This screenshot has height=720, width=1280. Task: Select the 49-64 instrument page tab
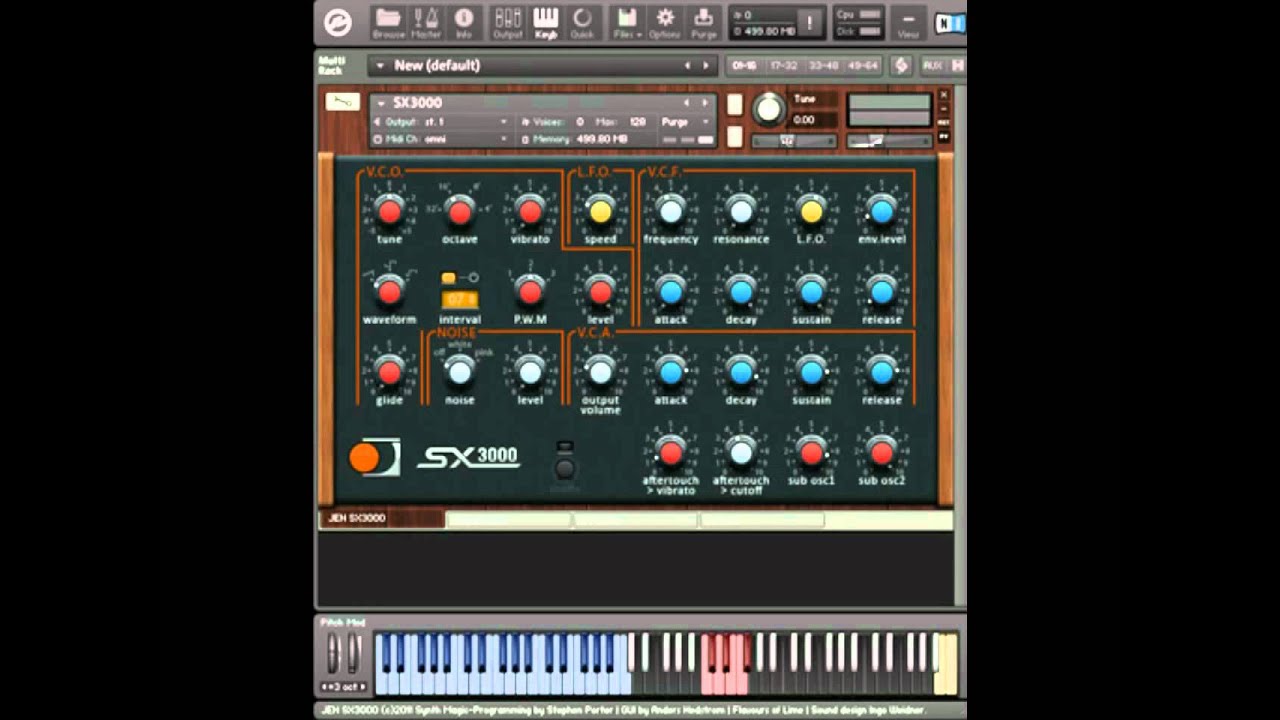coord(862,66)
